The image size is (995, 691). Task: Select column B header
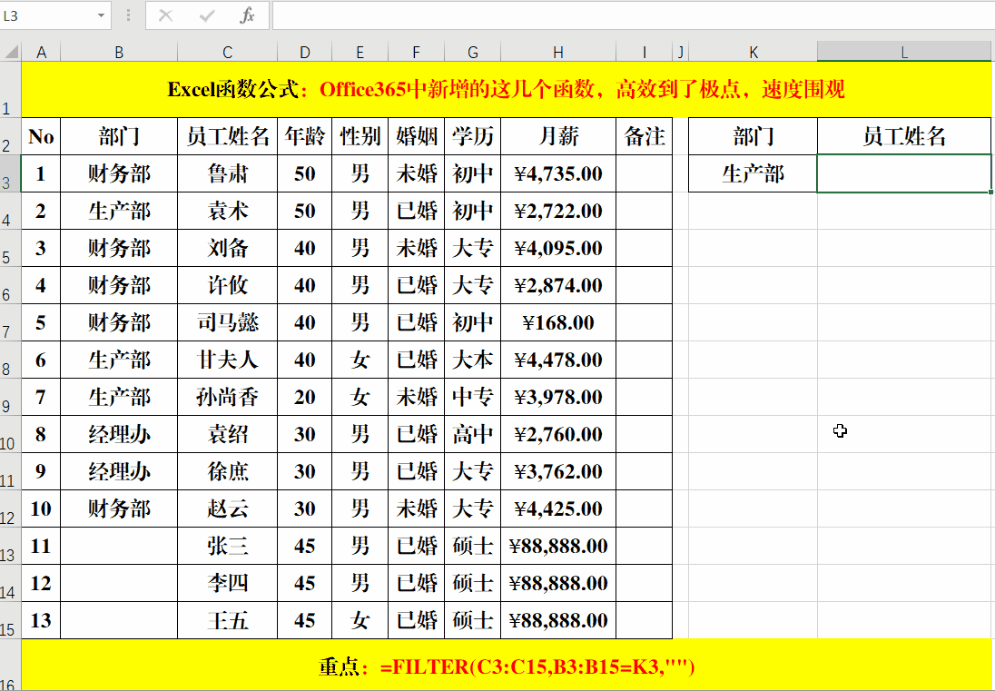(x=119, y=52)
